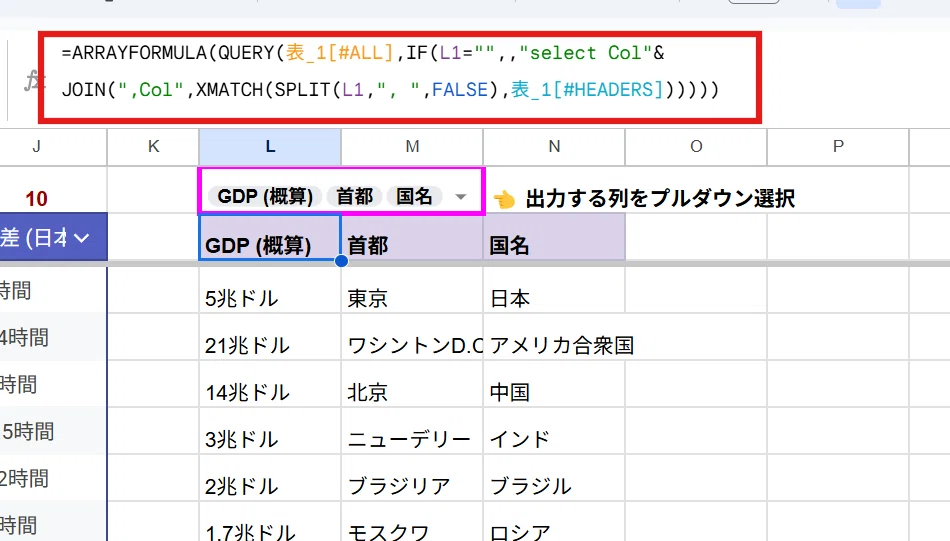The width and height of the screenshot is (950, 541).
Task: Click the cell containing インド
Action: coord(554,431)
